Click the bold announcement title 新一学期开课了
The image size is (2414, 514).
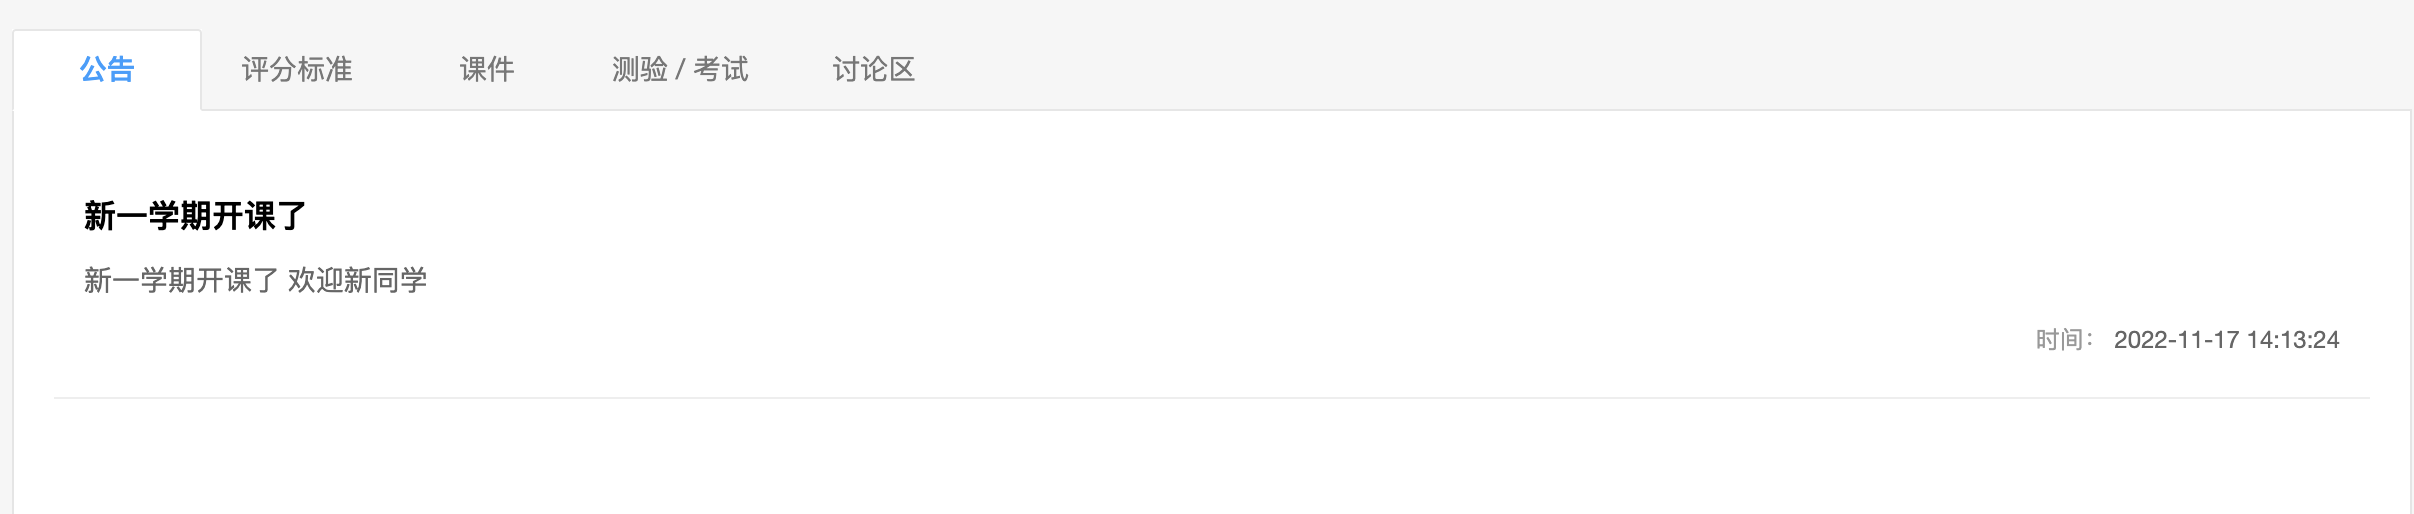click(195, 216)
